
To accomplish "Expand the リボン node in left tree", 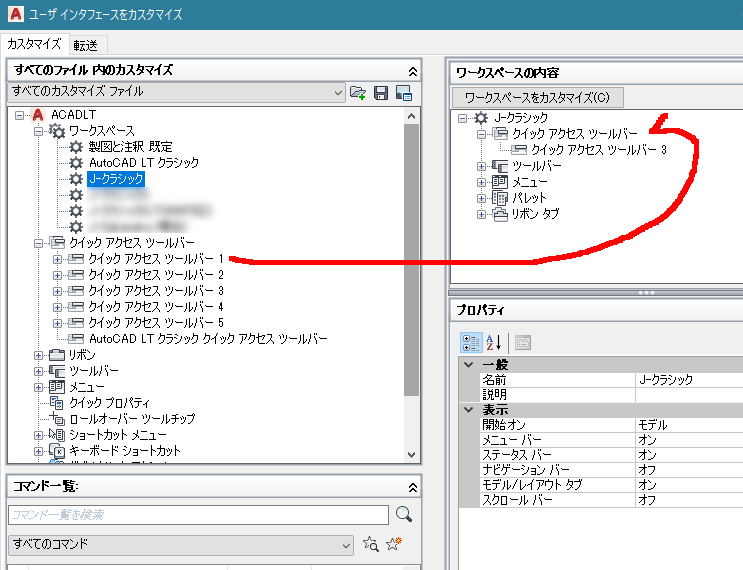I will point(38,355).
